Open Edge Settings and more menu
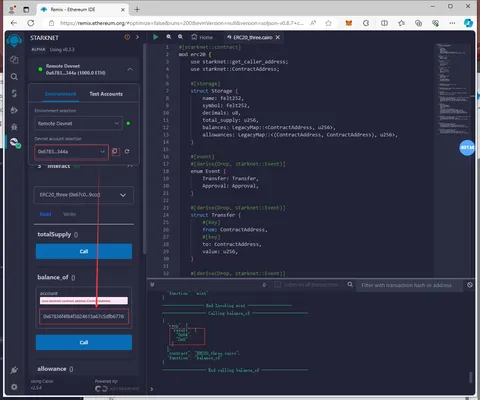Image resolution: width=480 pixels, height=400 pixels. tap(452, 23)
